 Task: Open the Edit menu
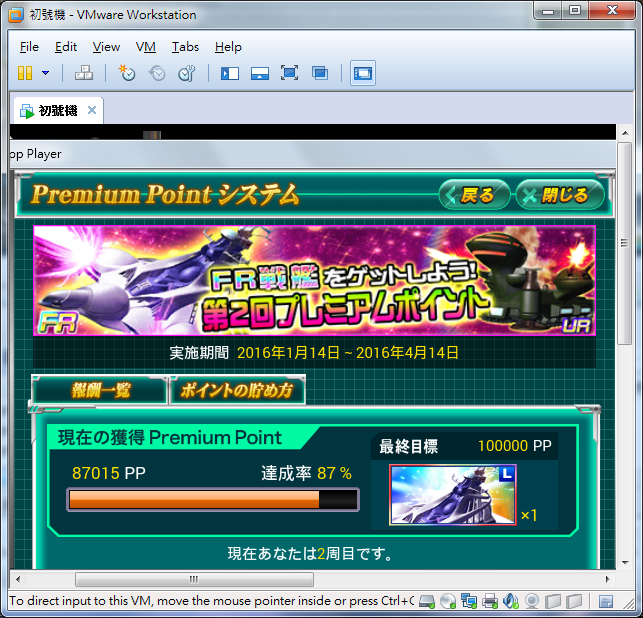pos(66,47)
